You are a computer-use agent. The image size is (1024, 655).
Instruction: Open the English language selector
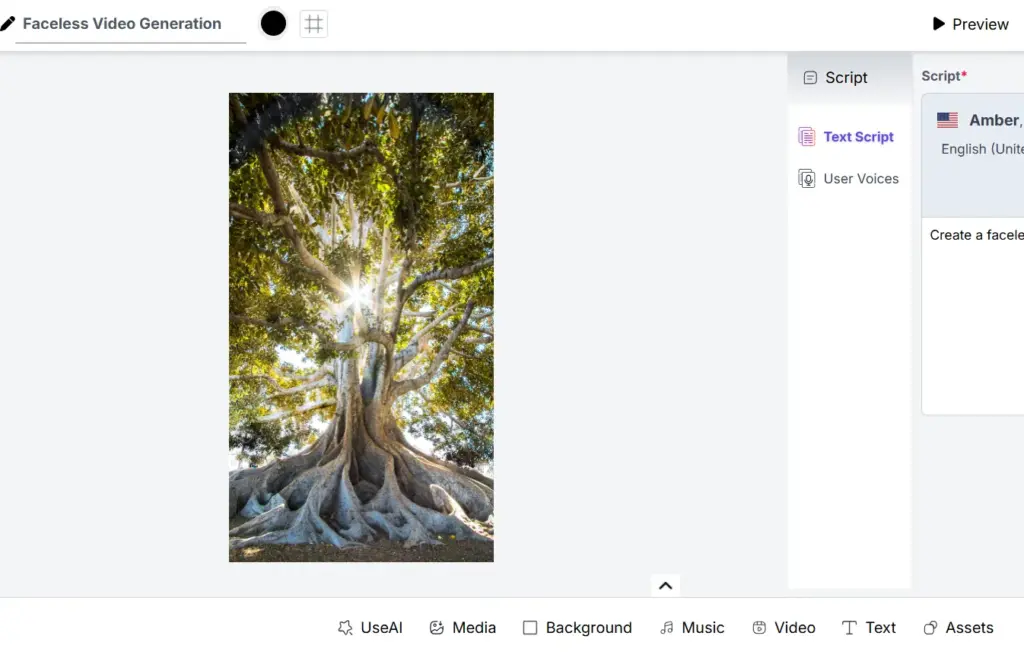pos(981,148)
